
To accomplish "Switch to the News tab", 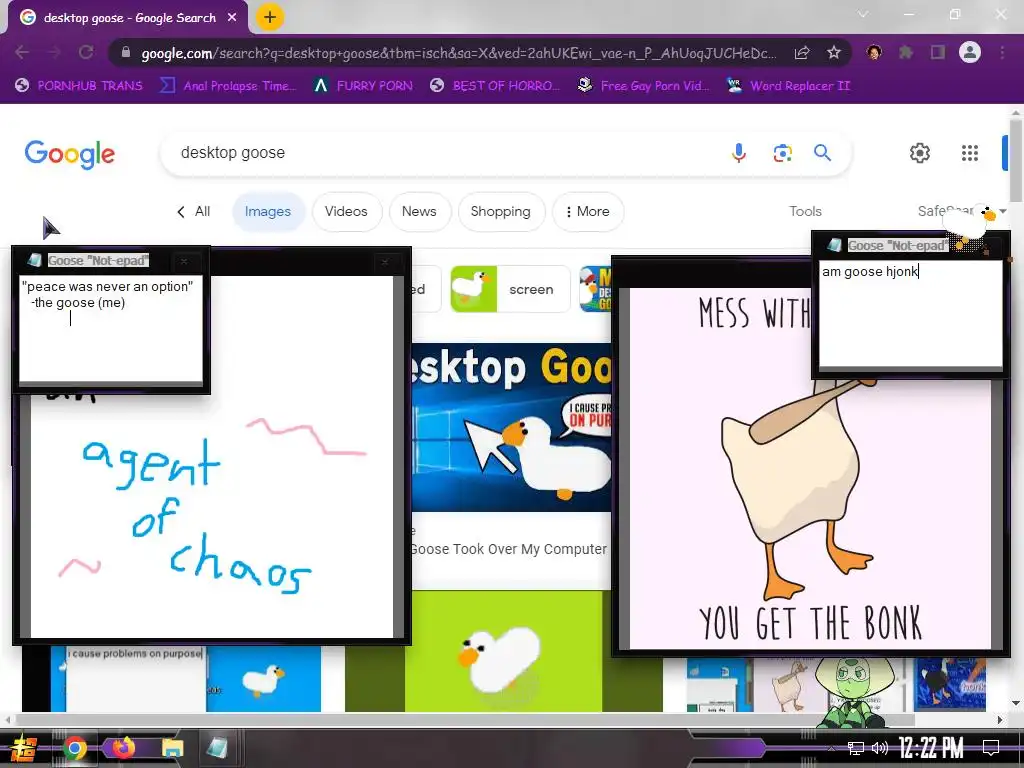I will (x=419, y=212).
